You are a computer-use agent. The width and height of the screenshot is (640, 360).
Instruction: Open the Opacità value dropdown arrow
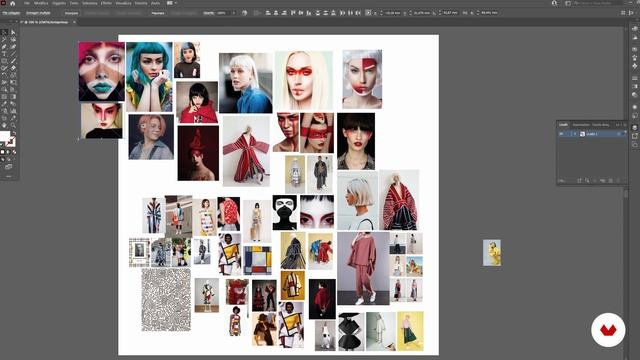234,13
